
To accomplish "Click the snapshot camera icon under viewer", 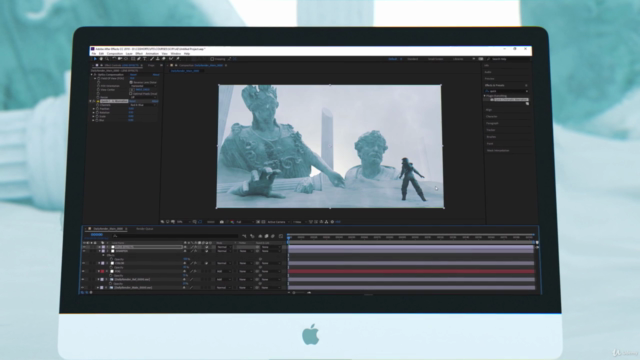I will point(222,222).
